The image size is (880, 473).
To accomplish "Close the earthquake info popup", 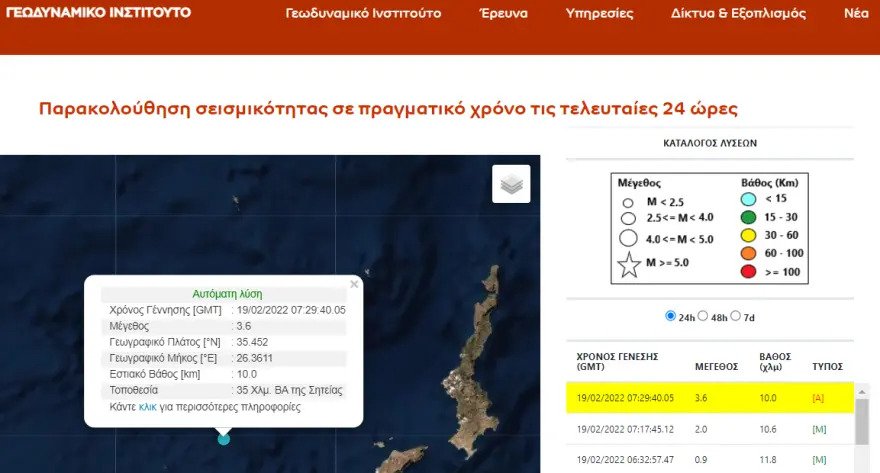I will click(x=354, y=284).
